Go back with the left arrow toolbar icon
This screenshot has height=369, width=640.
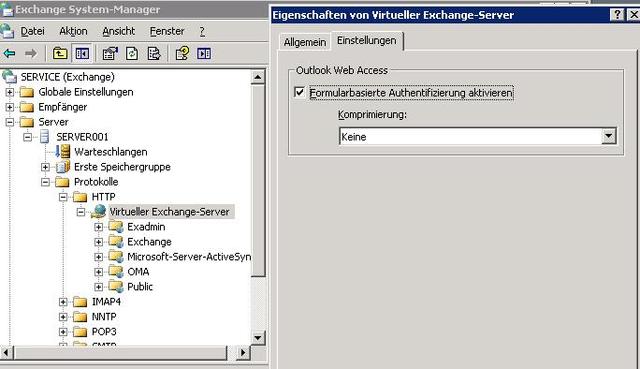9,53
